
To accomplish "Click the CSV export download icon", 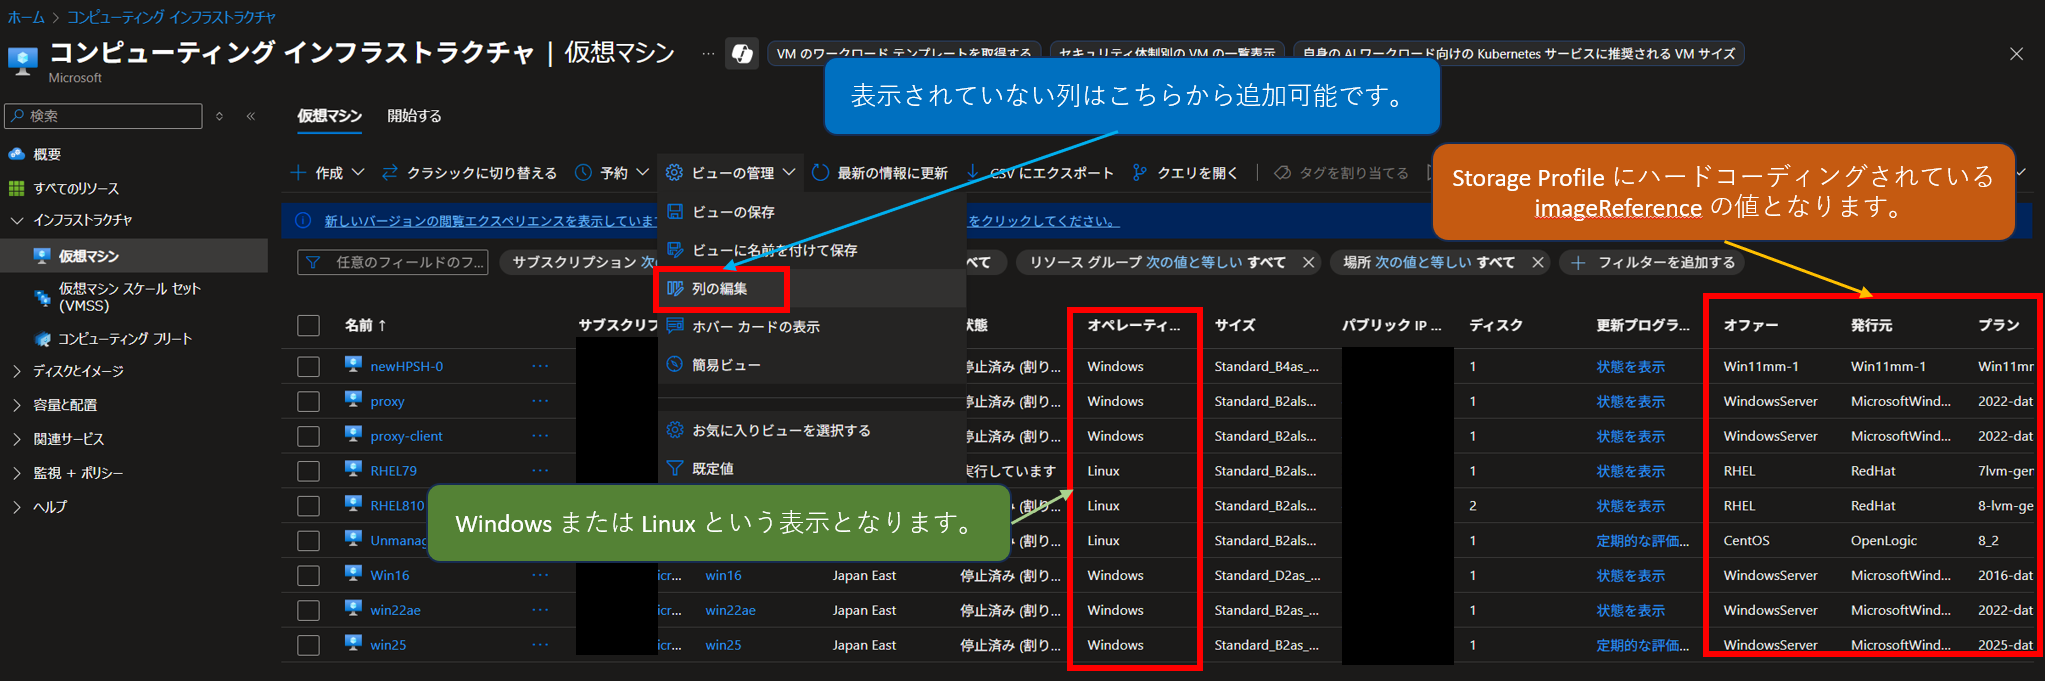I will 973,172.
